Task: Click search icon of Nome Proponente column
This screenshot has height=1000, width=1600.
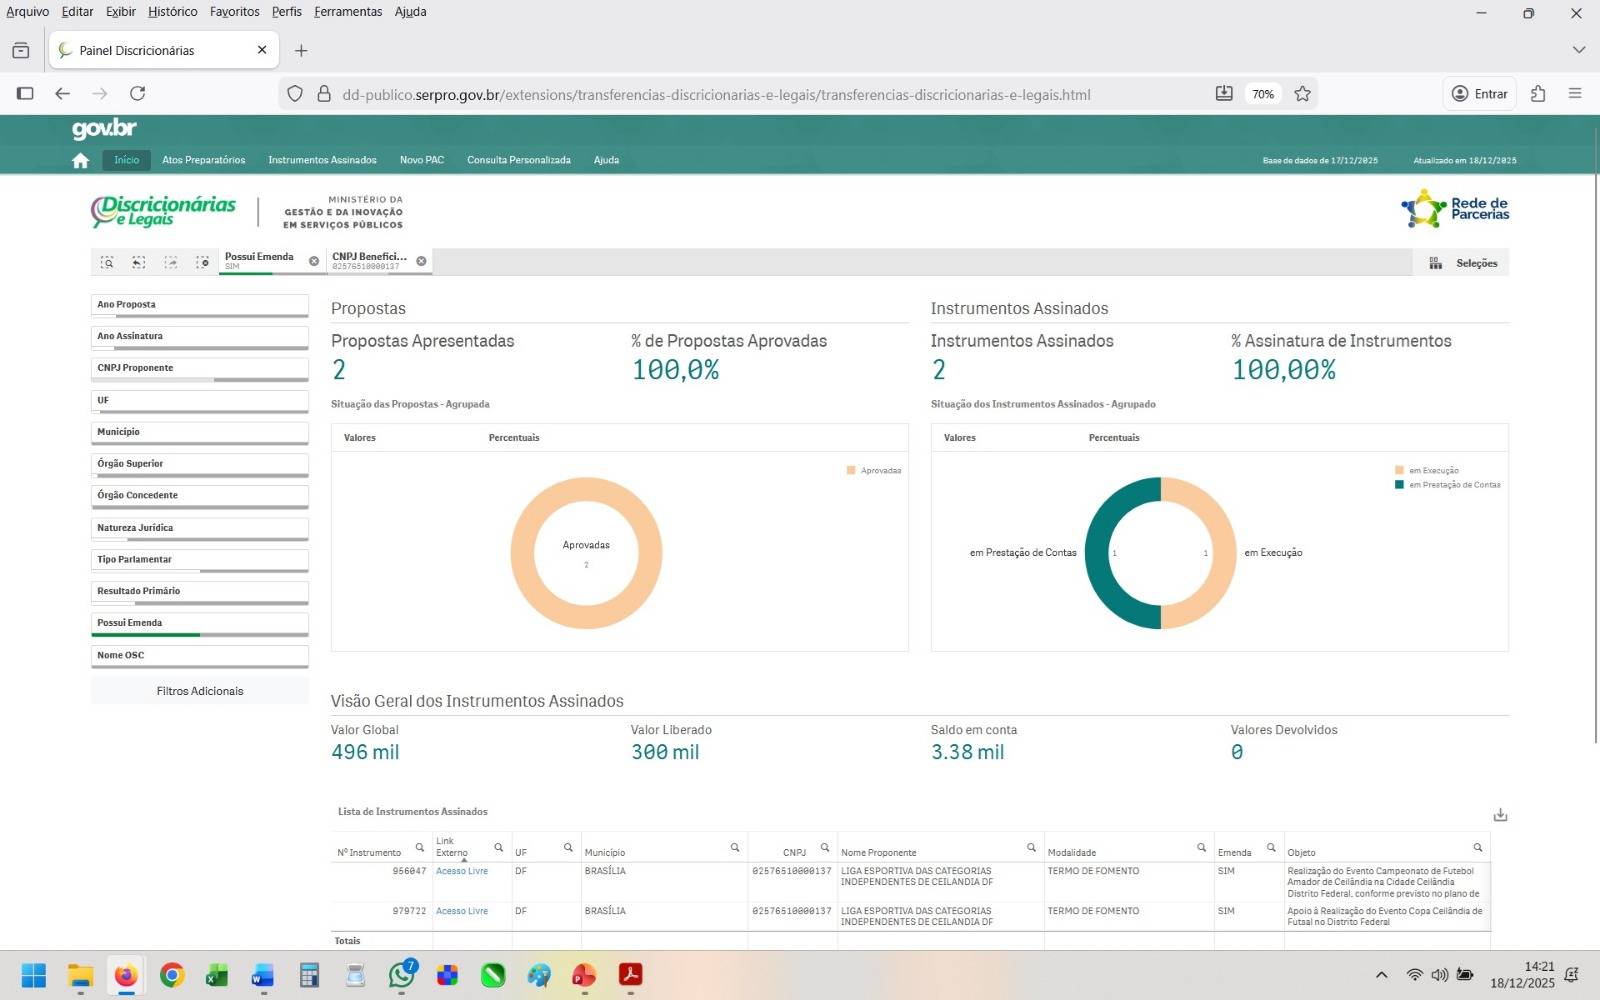Action: pos(1031,848)
